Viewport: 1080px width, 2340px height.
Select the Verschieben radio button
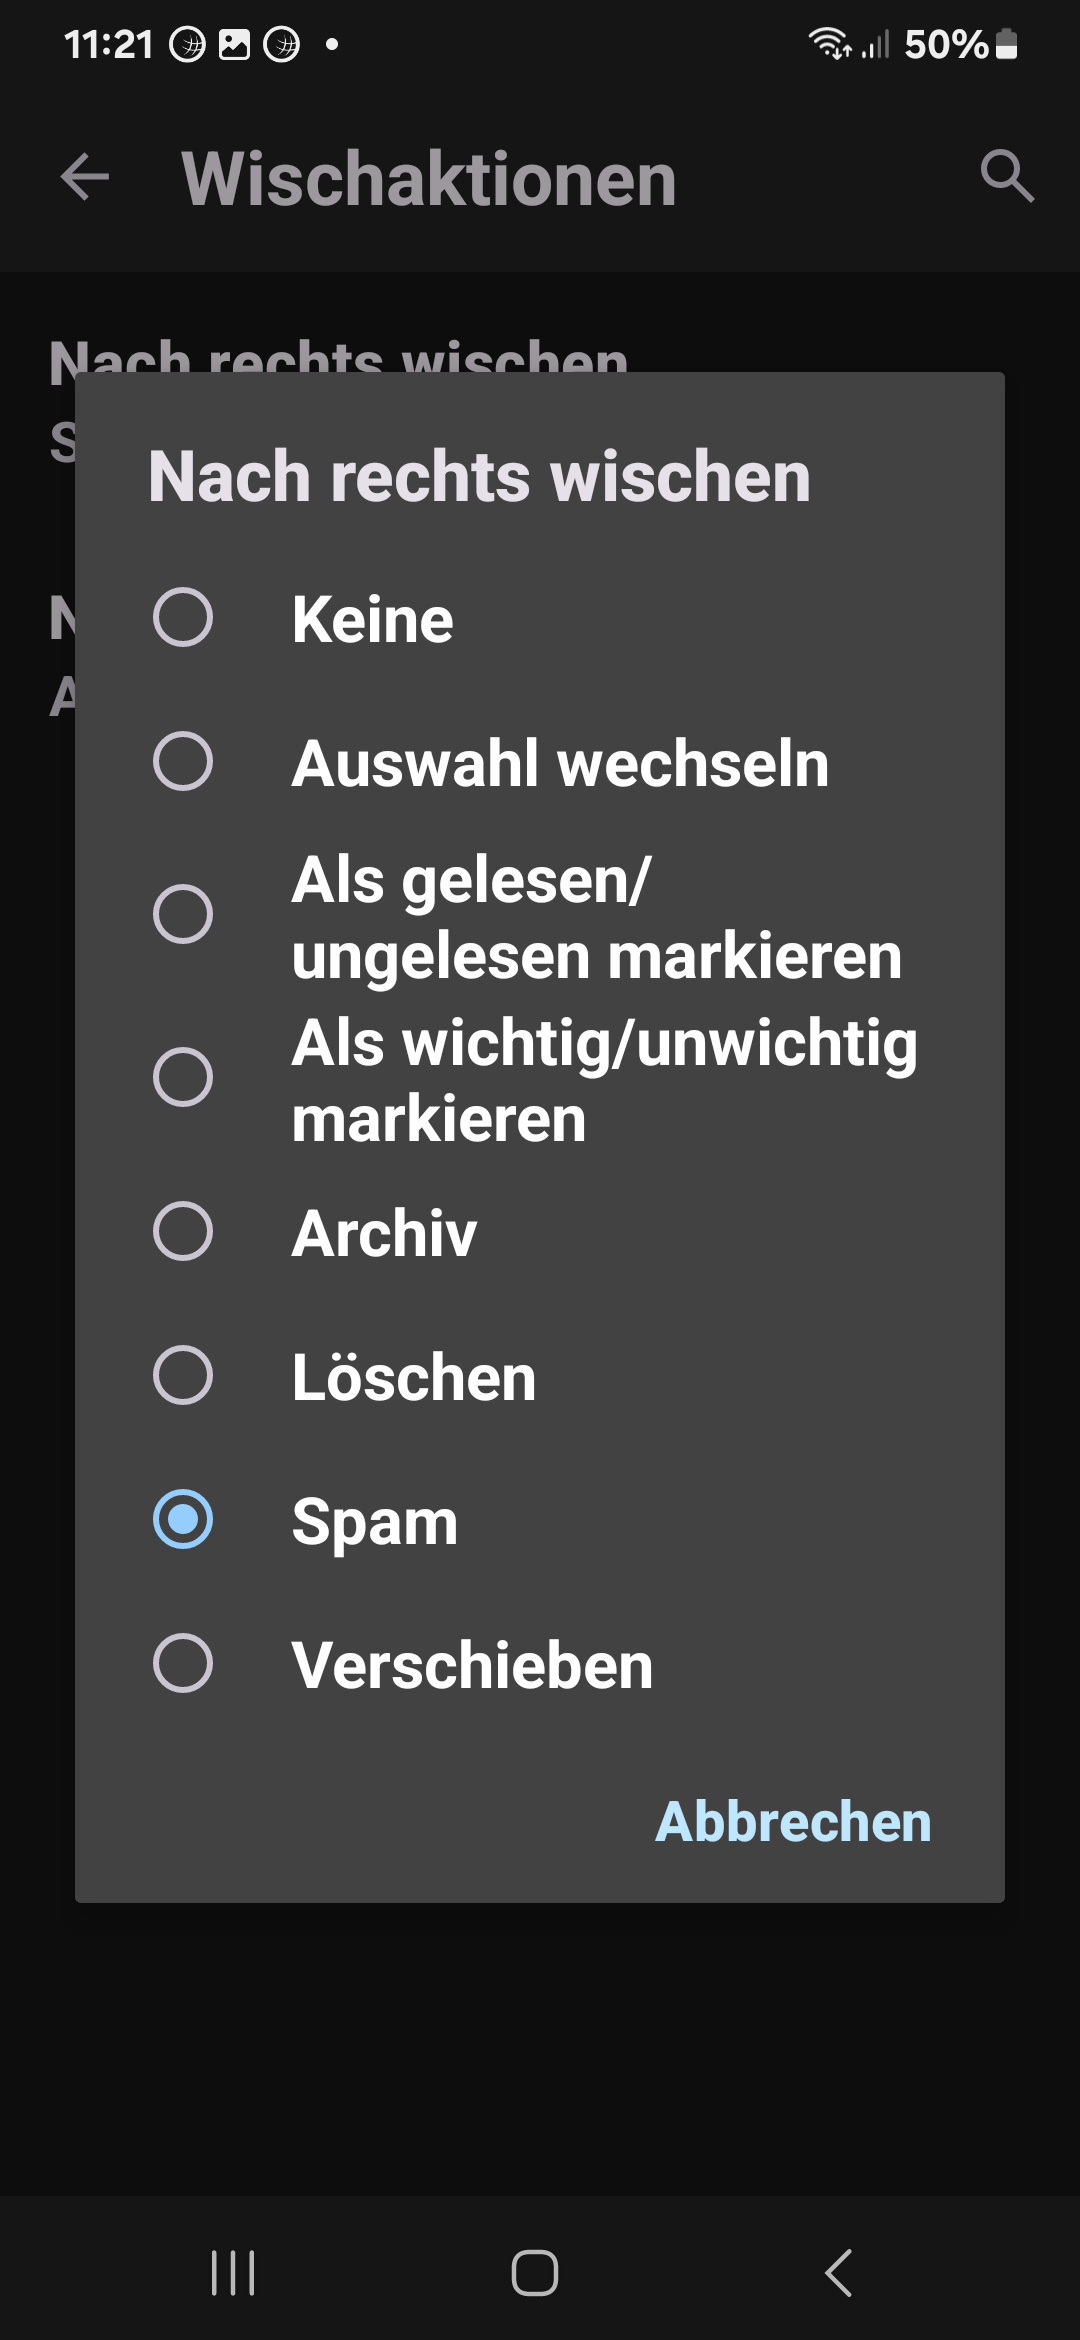click(x=183, y=1663)
